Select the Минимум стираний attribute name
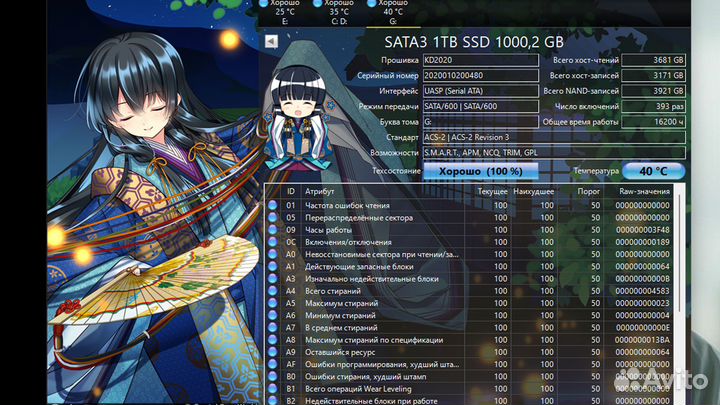The image size is (720, 405). click(340, 315)
